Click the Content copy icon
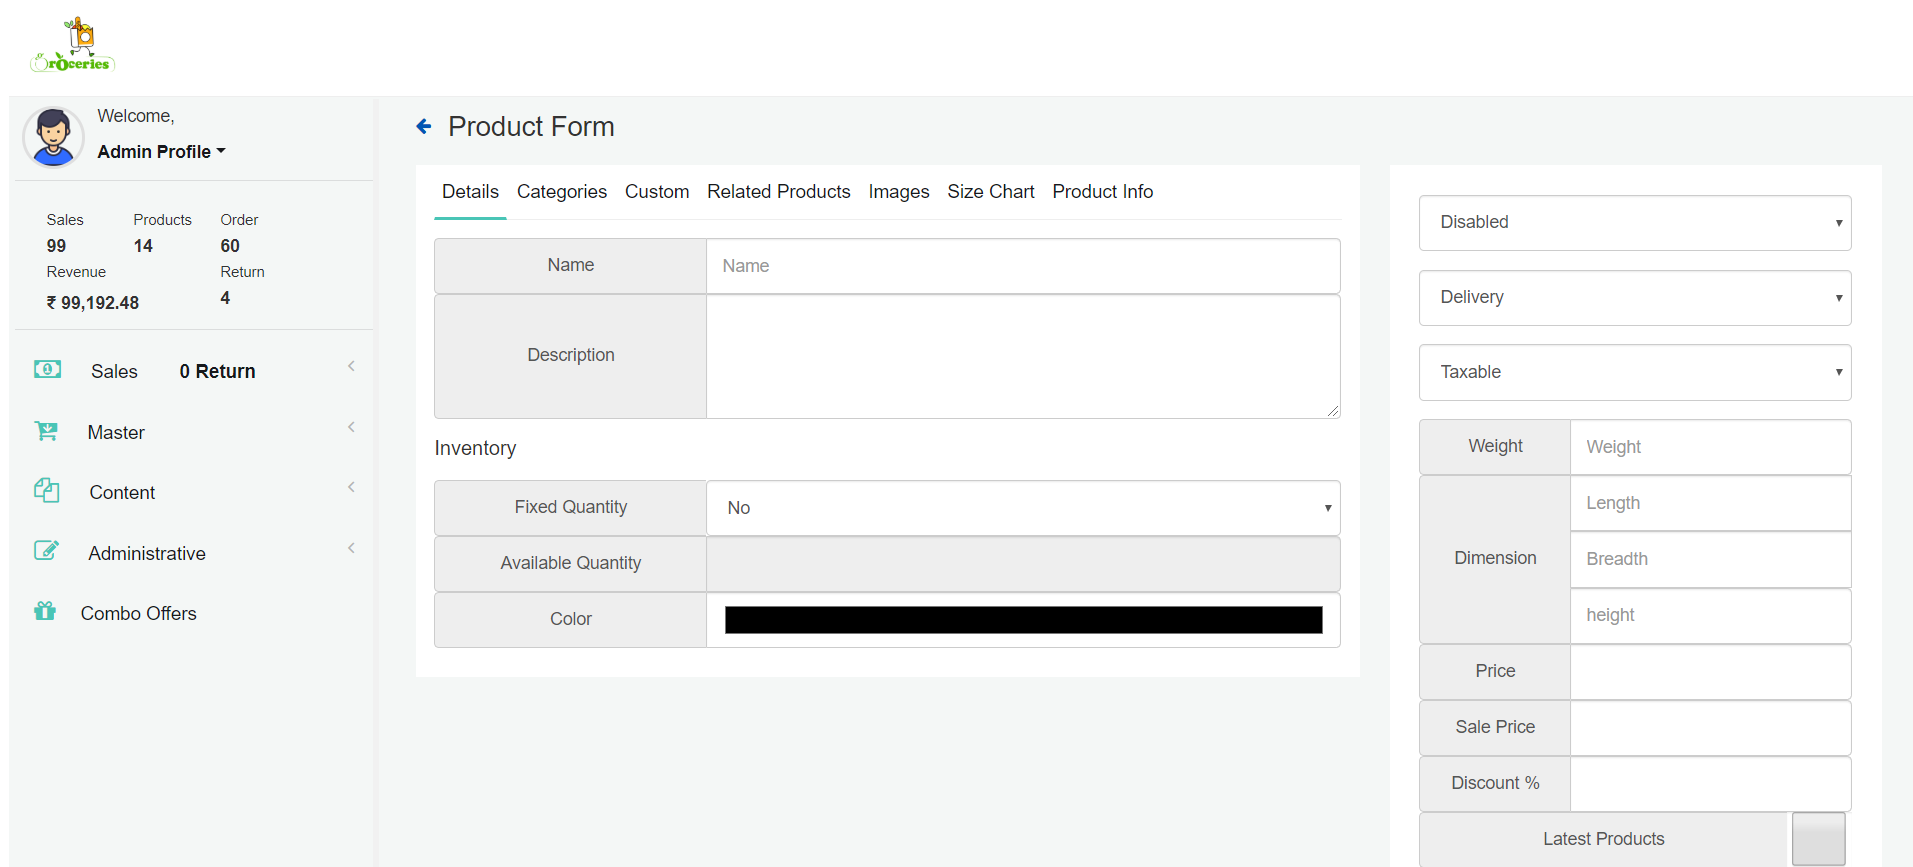The height and width of the screenshot is (867, 1913). (x=46, y=490)
